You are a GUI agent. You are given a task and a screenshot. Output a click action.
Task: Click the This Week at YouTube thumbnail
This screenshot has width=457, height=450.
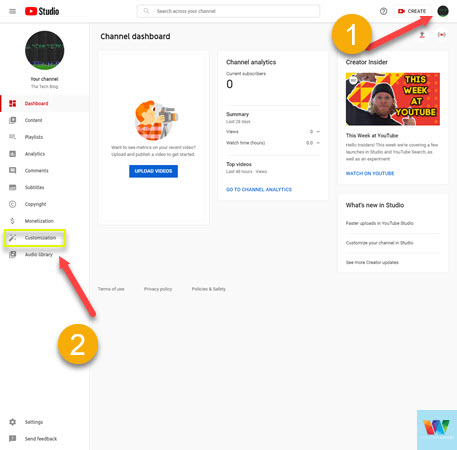point(393,99)
